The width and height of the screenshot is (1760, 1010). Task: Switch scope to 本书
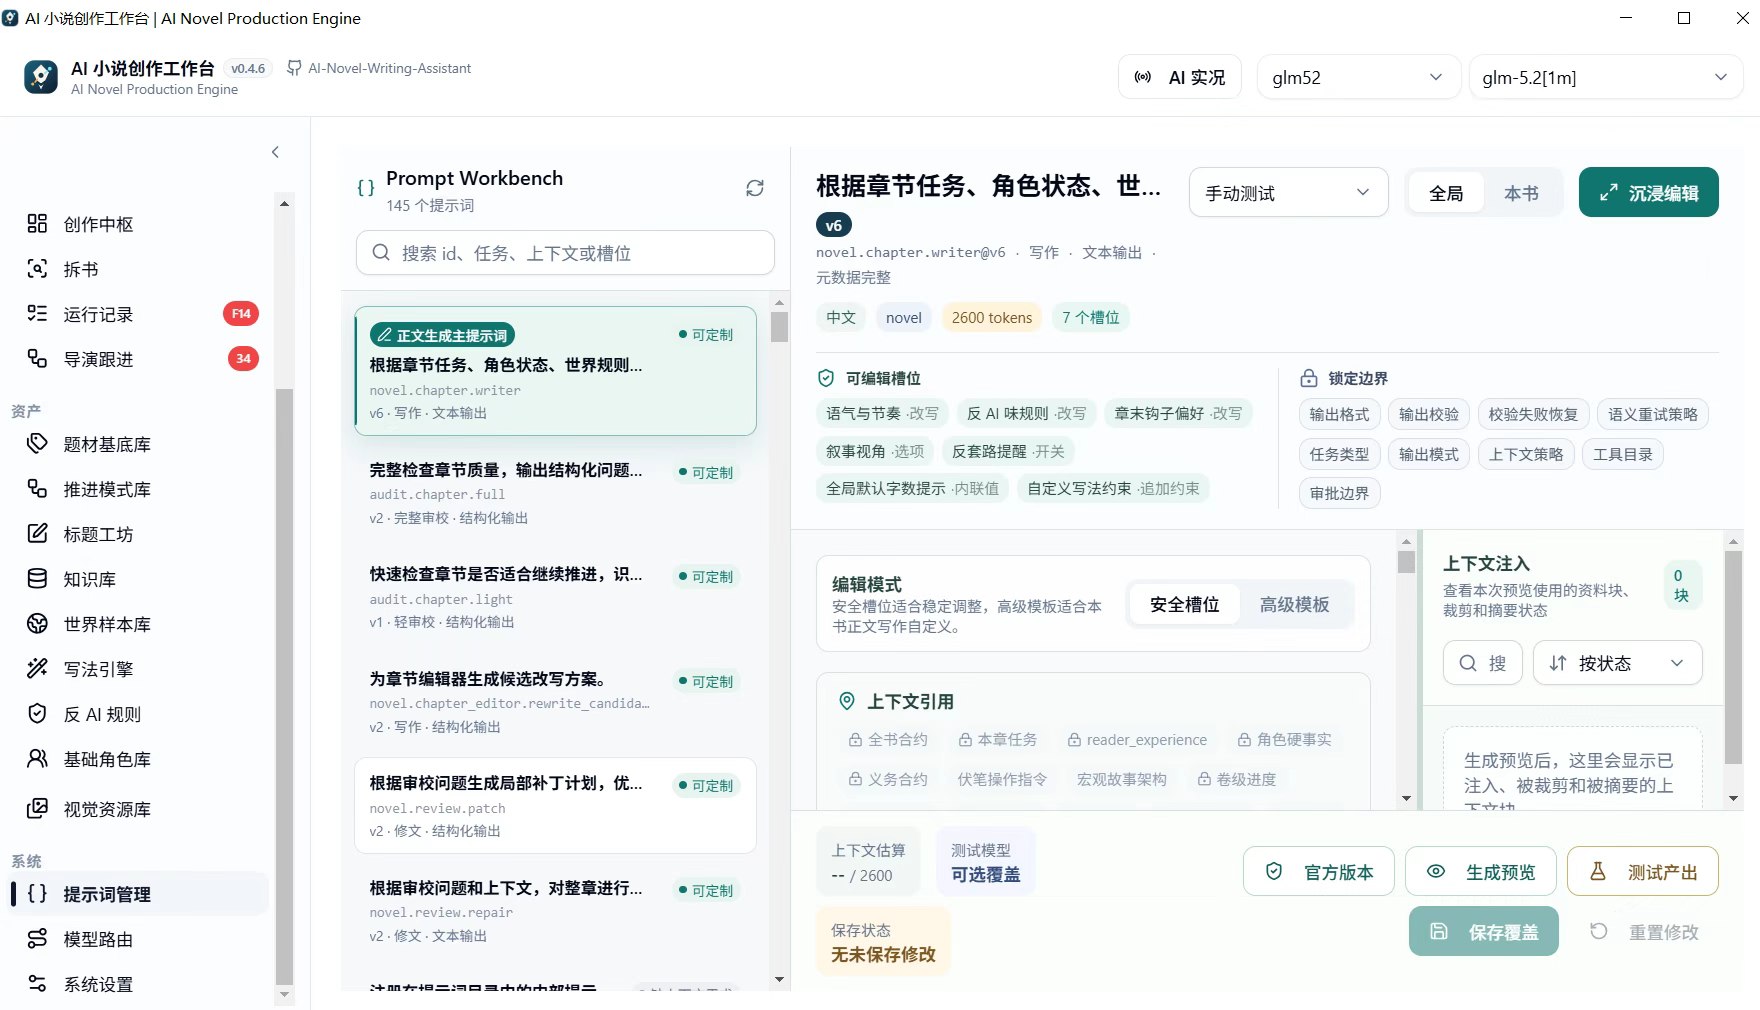tap(1521, 193)
